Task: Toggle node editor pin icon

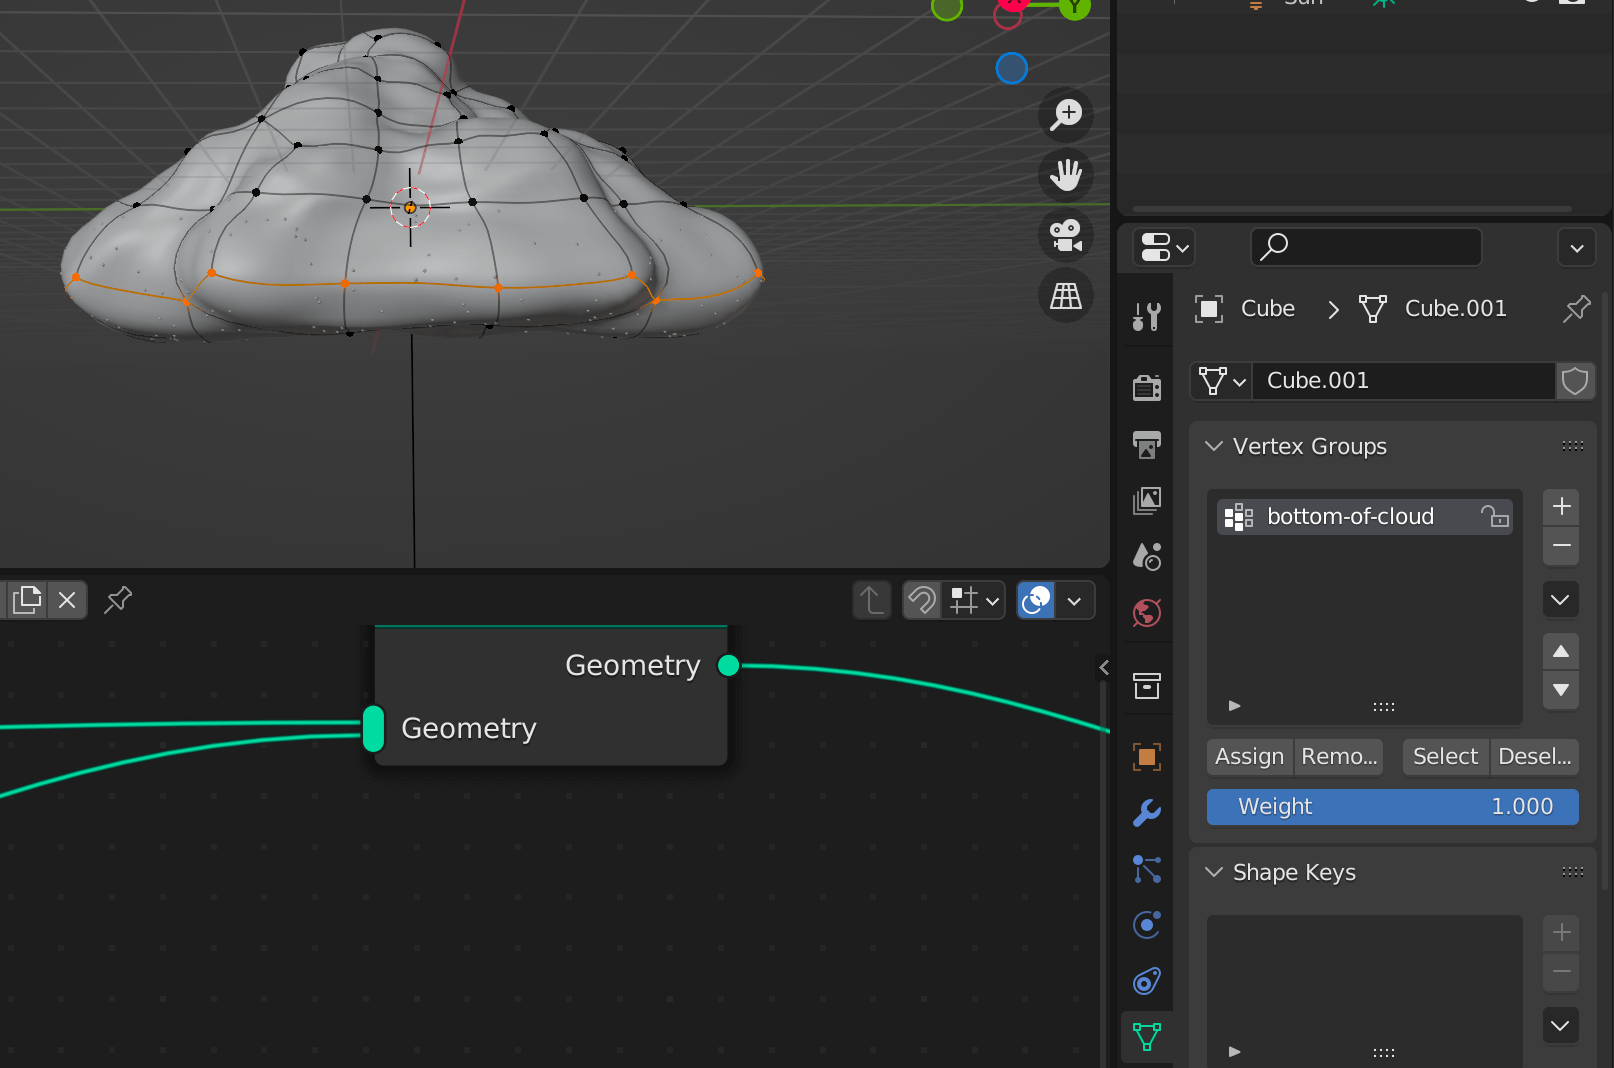Action: point(118,600)
